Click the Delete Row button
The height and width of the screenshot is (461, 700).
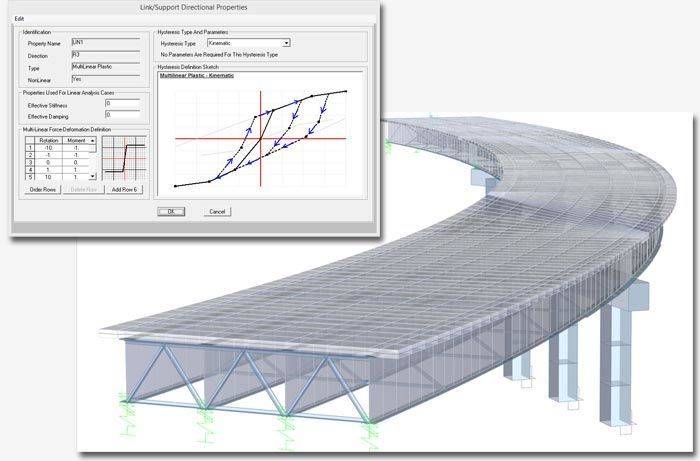(x=83, y=190)
